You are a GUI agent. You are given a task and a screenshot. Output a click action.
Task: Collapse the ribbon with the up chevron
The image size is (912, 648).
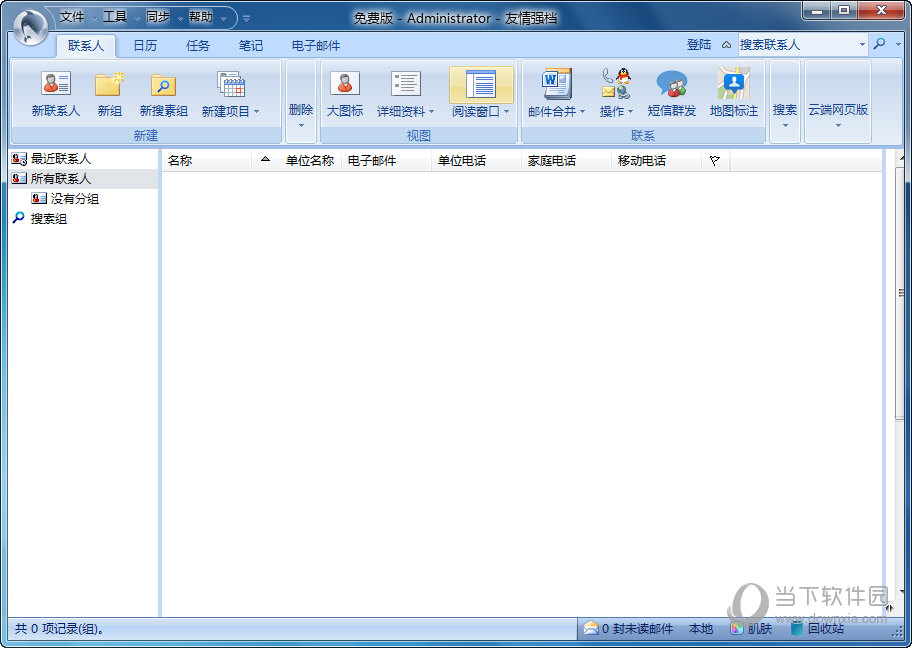tap(726, 45)
